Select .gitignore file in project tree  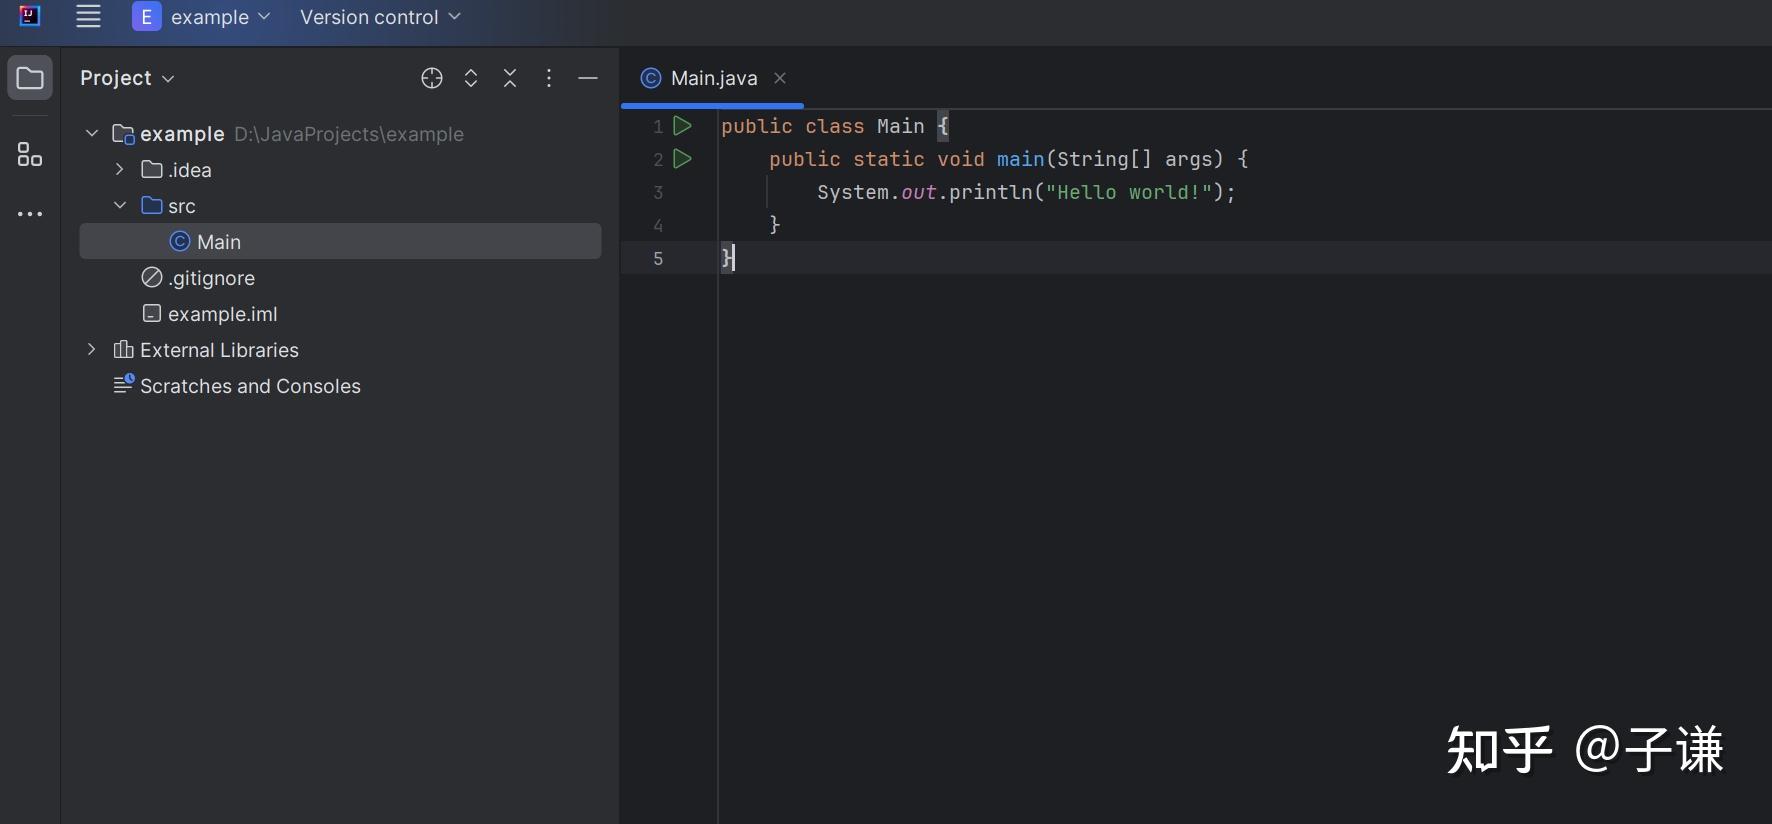[211, 278]
